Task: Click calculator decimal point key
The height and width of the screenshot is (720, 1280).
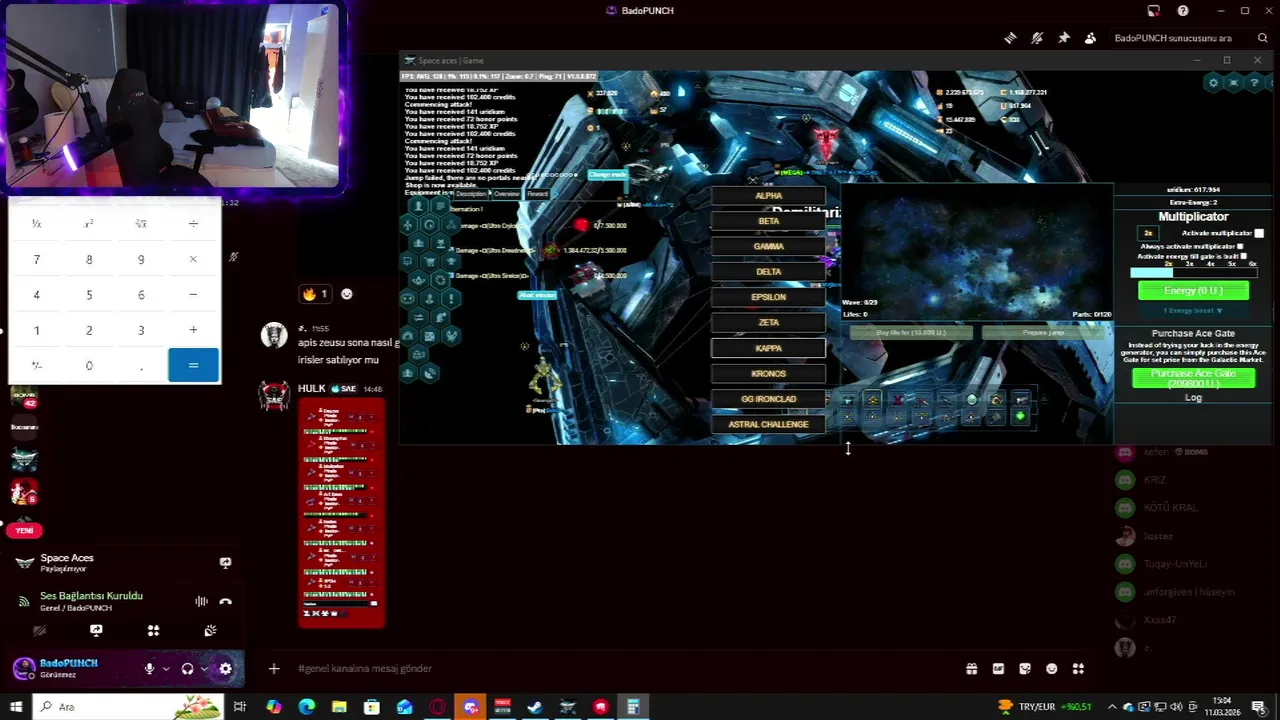Action: pos(141,366)
